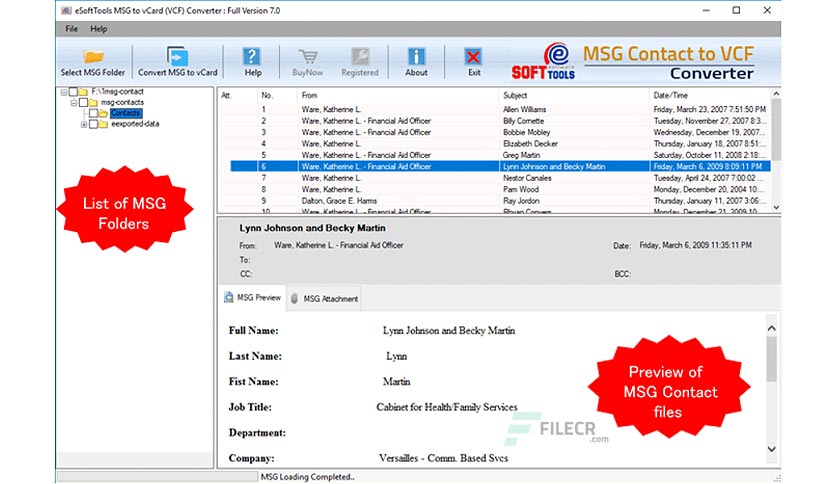Select message row Billy Cornette
The image size is (836, 484).
pyautogui.click(x=494, y=121)
